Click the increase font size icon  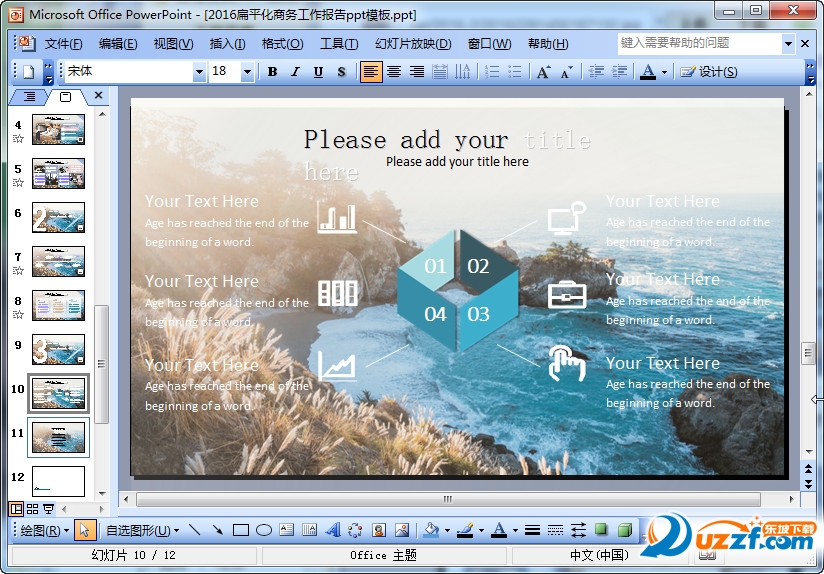point(543,72)
